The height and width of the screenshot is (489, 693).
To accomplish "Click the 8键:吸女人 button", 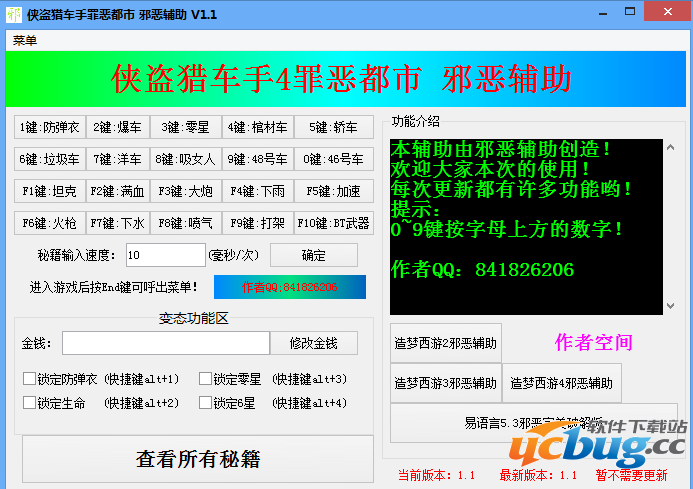I will pyautogui.click(x=186, y=159).
